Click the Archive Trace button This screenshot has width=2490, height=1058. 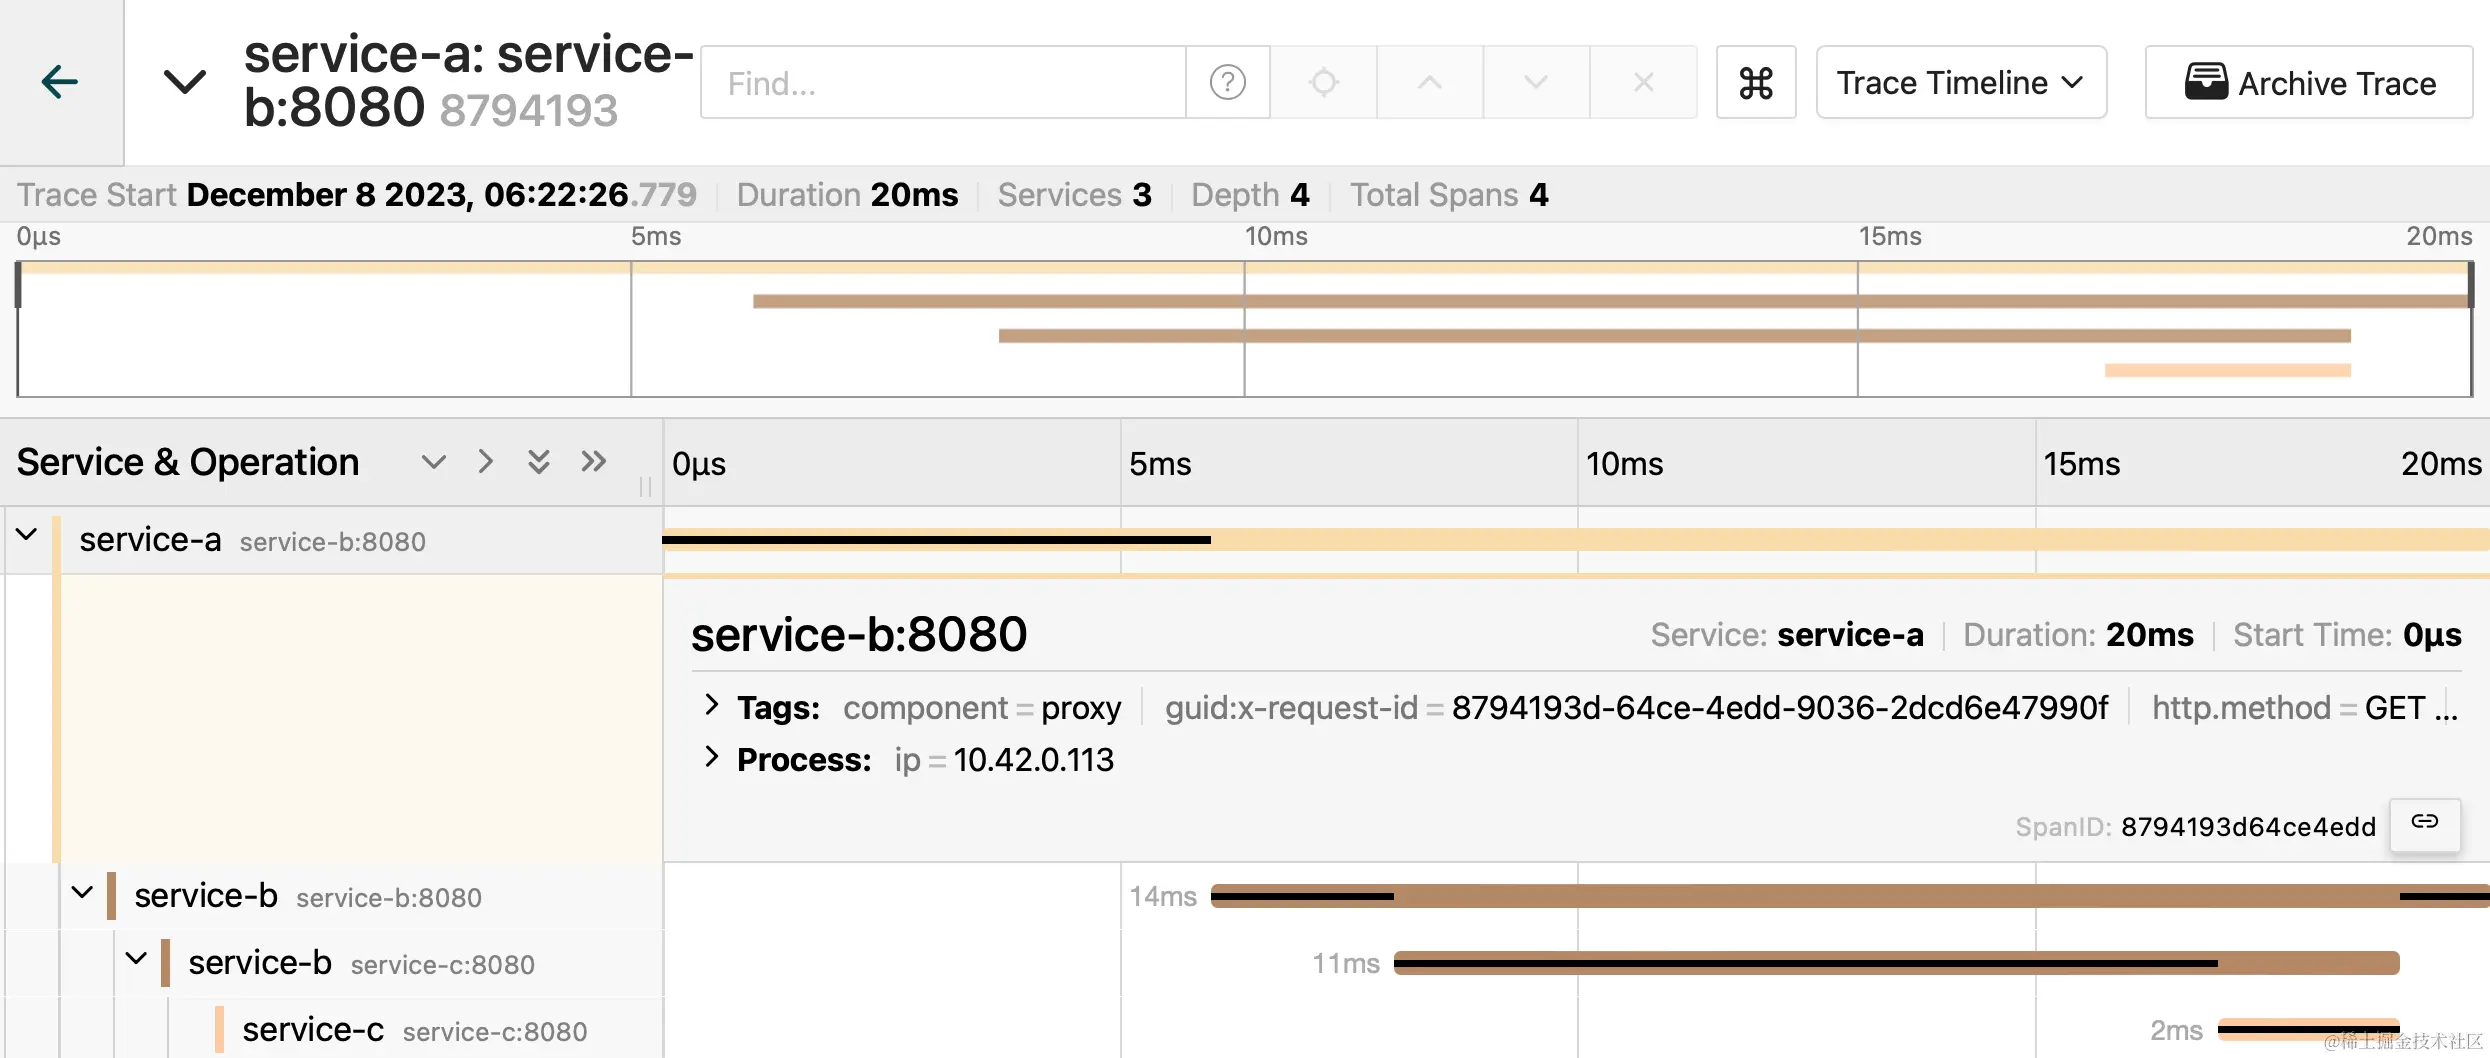pos(2308,82)
